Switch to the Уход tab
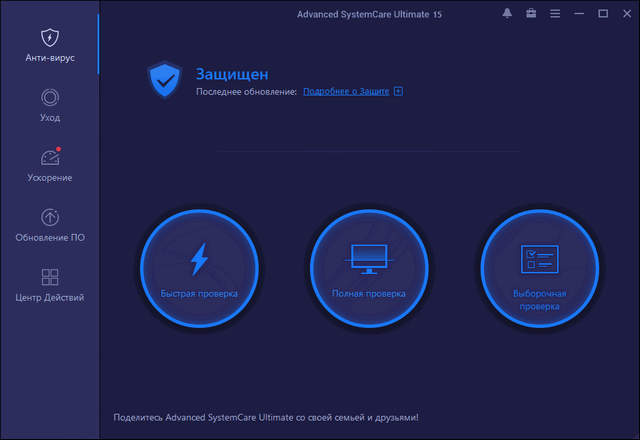The image size is (640, 440). coord(50,105)
